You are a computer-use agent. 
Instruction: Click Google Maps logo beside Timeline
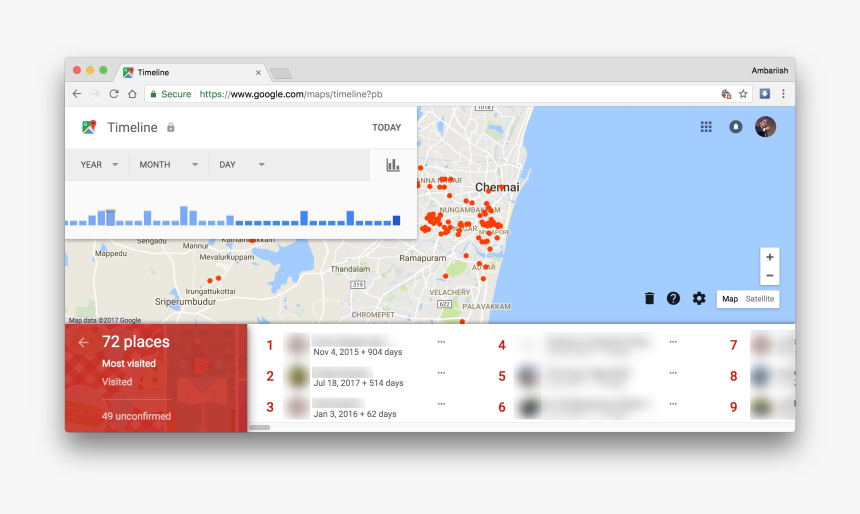click(89, 127)
